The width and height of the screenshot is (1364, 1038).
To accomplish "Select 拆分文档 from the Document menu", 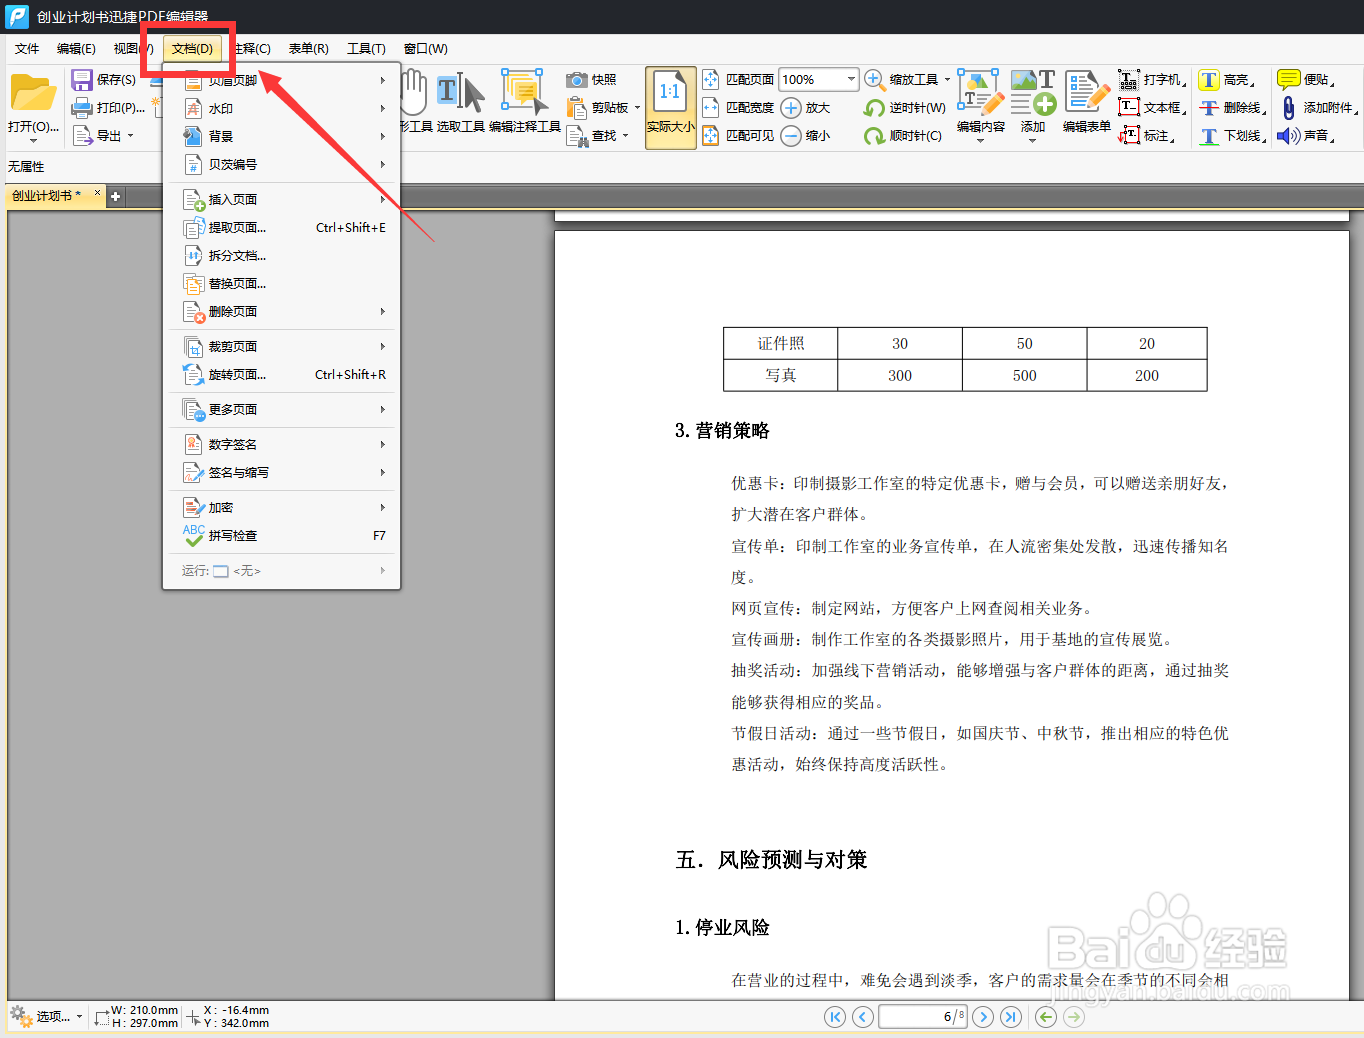I will tap(238, 255).
